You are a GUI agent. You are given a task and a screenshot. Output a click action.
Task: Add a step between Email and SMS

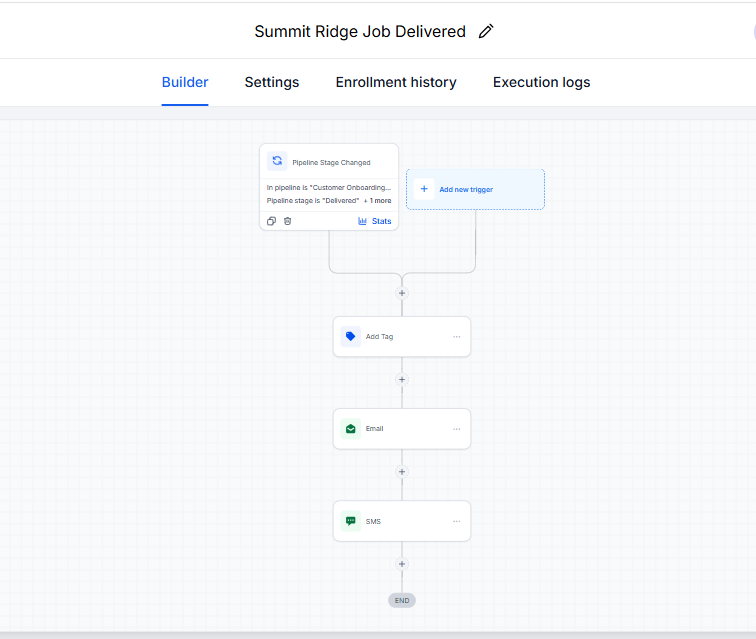pyautogui.click(x=402, y=472)
